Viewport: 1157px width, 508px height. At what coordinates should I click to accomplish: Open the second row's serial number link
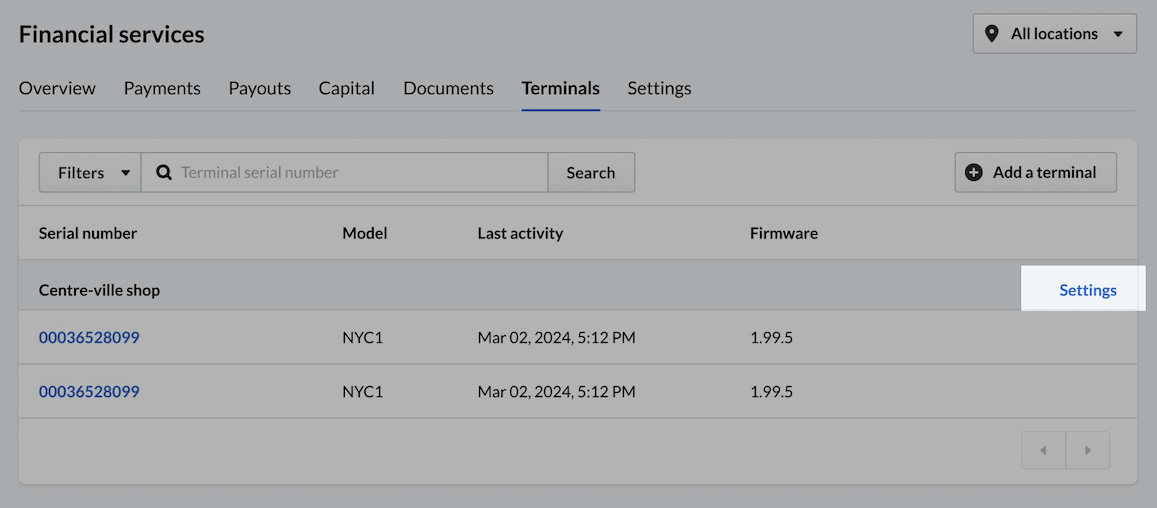[89, 392]
